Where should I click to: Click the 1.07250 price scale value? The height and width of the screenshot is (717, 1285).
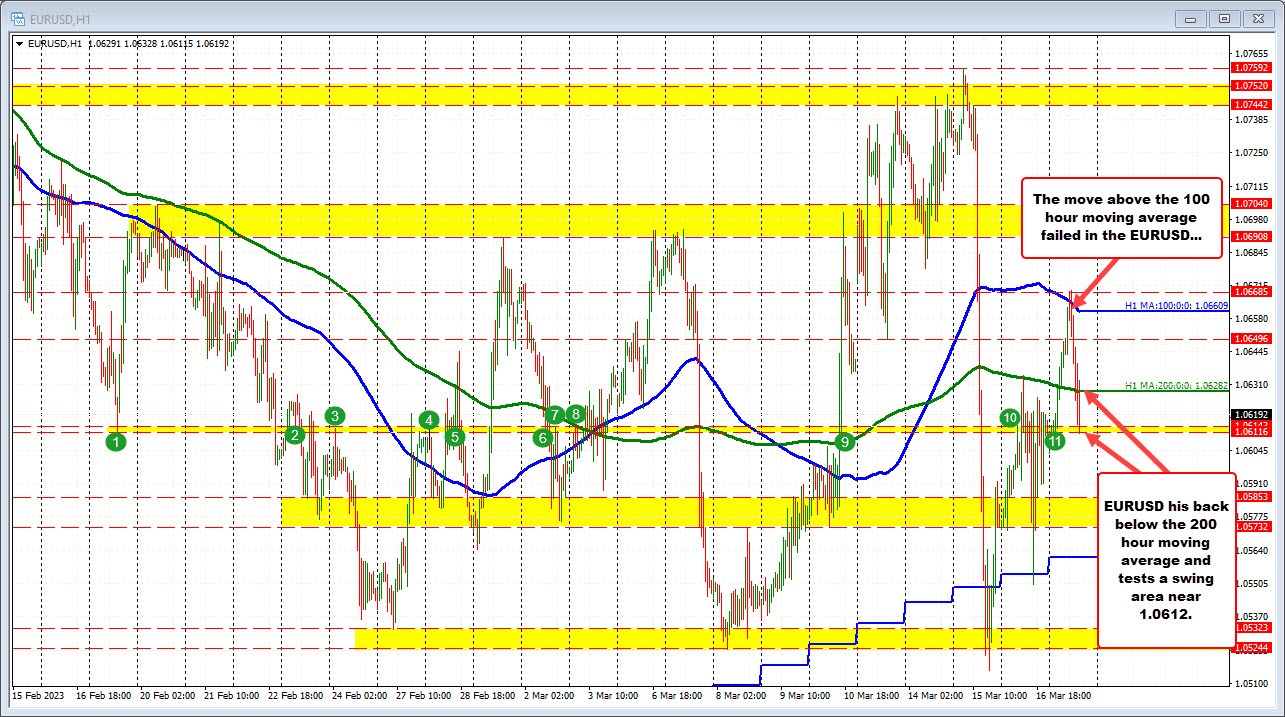click(1251, 152)
